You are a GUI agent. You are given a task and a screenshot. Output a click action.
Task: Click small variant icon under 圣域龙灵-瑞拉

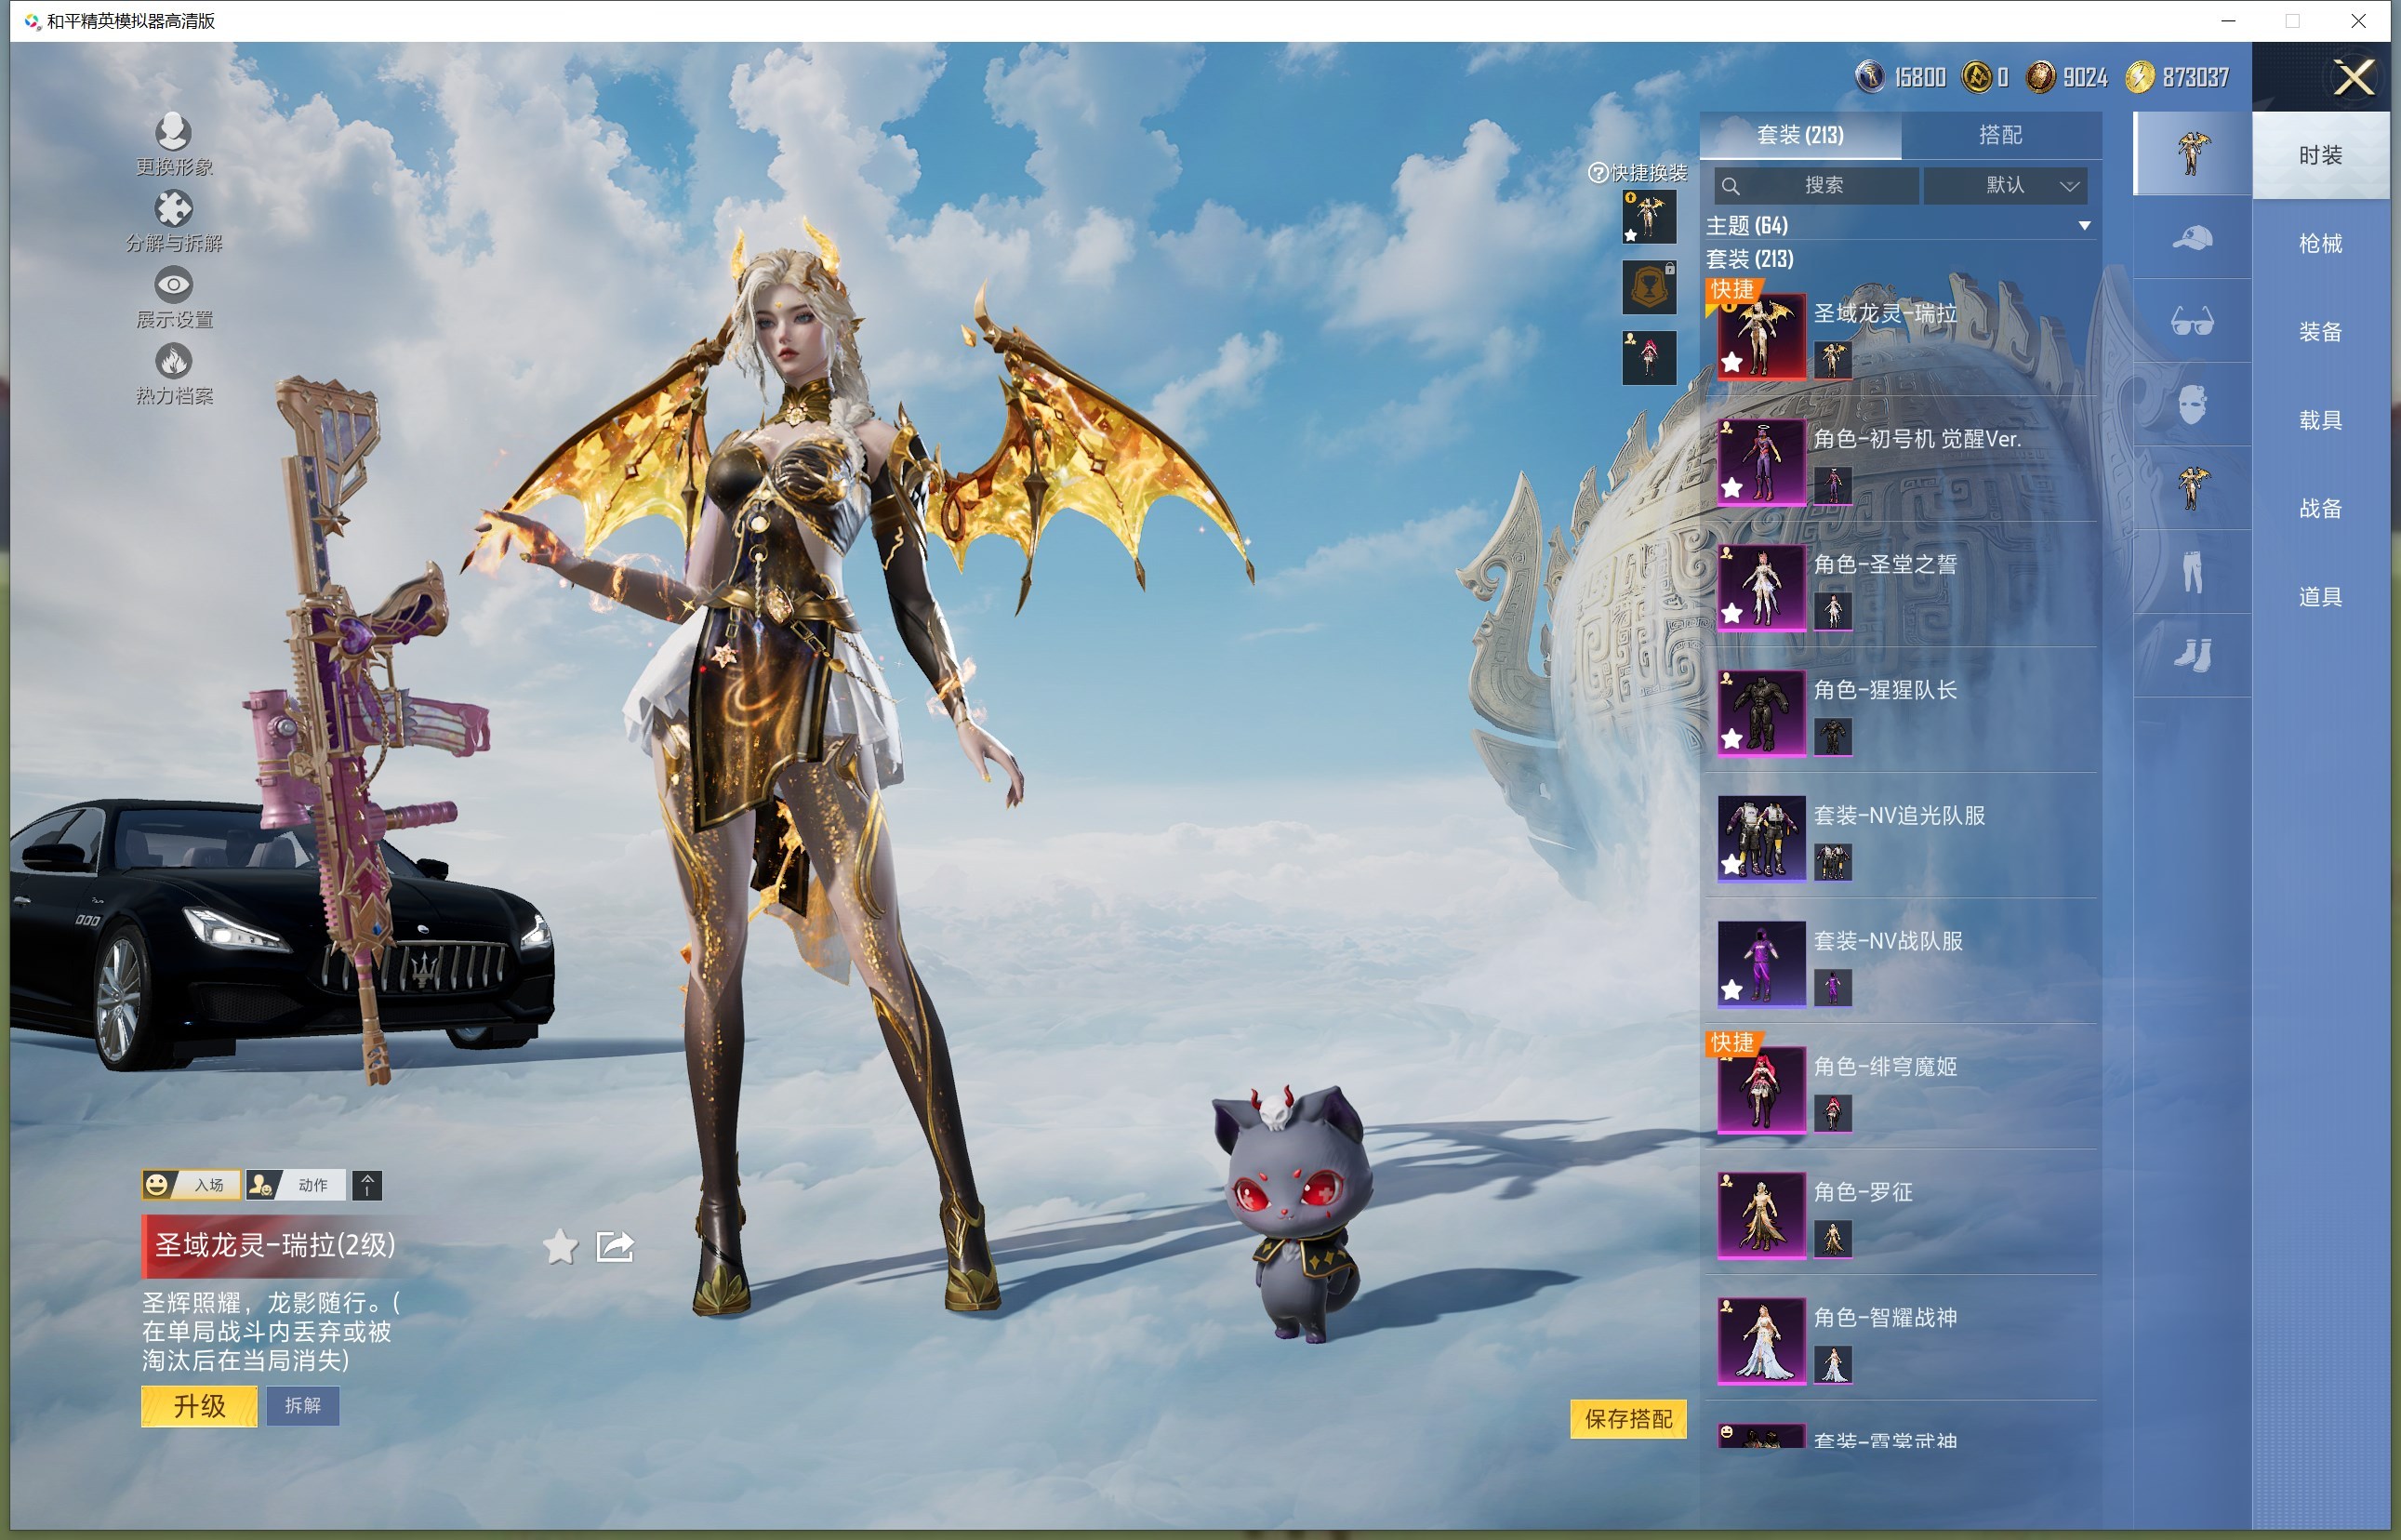pyautogui.click(x=1832, y=360)
